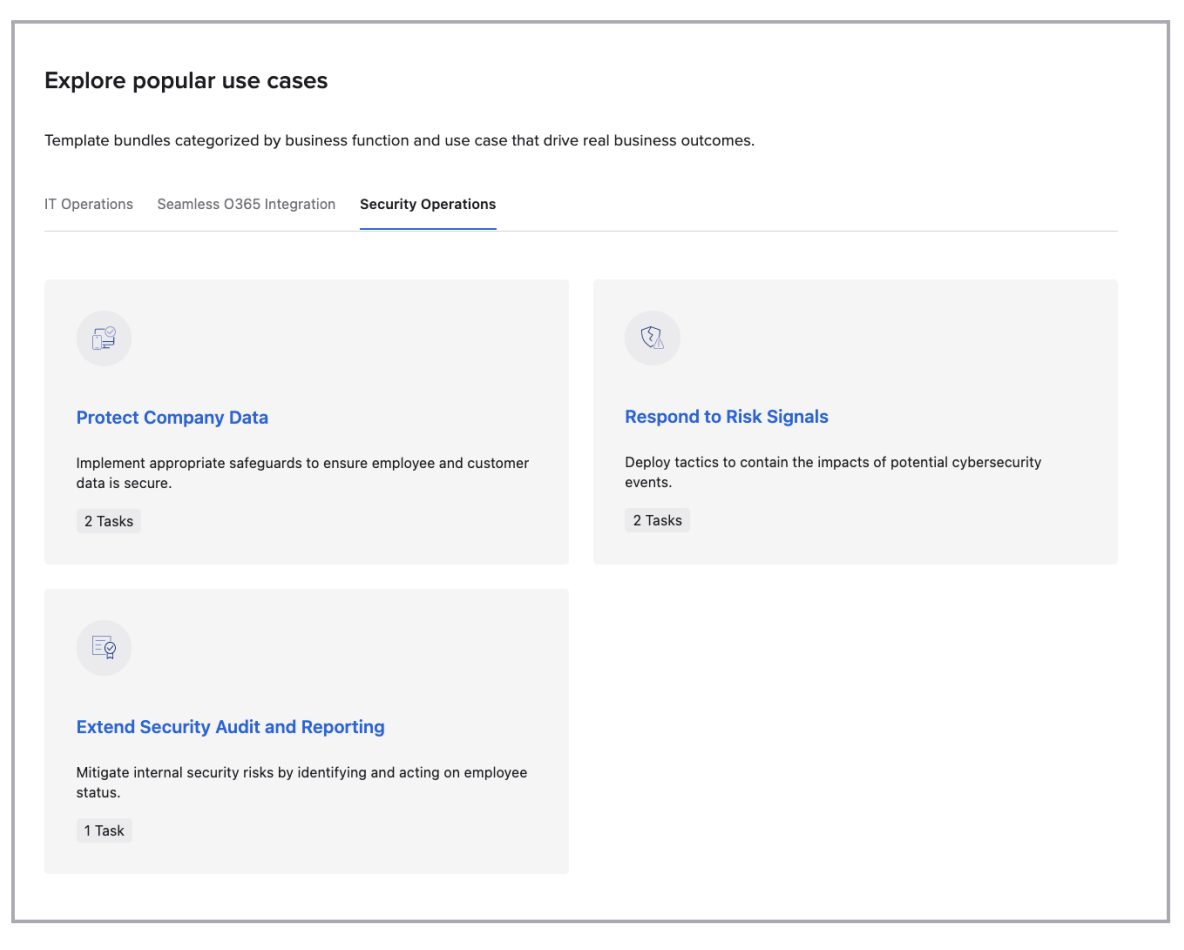The height and width of the screenshot is (950, 1184).
Task: Click the description about mitigating internal security risks
Action: click(x=301, y=782)
